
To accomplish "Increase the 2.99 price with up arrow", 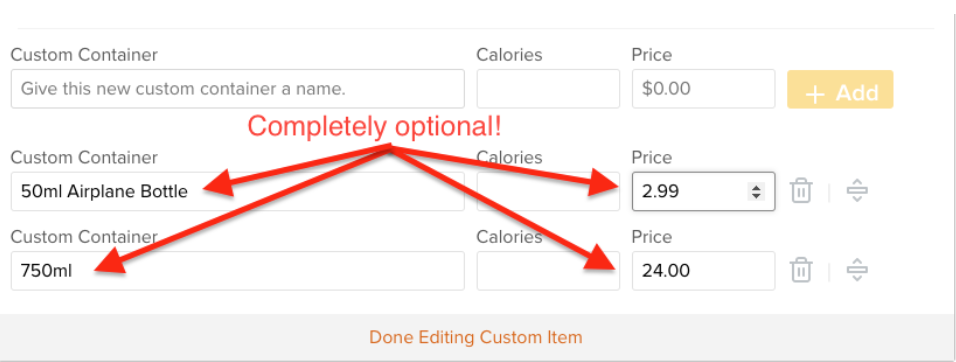I will pyautogui.click(x=756, y=188).
